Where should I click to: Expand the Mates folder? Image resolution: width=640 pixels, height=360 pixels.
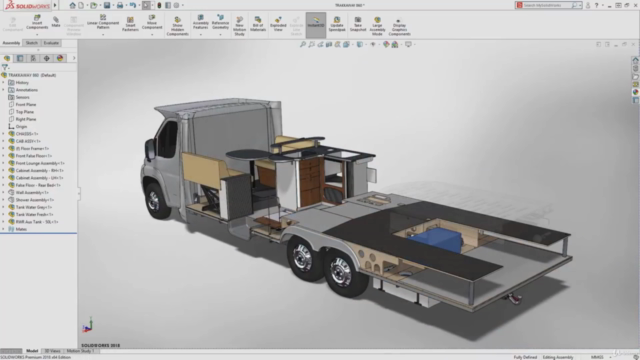4,229
